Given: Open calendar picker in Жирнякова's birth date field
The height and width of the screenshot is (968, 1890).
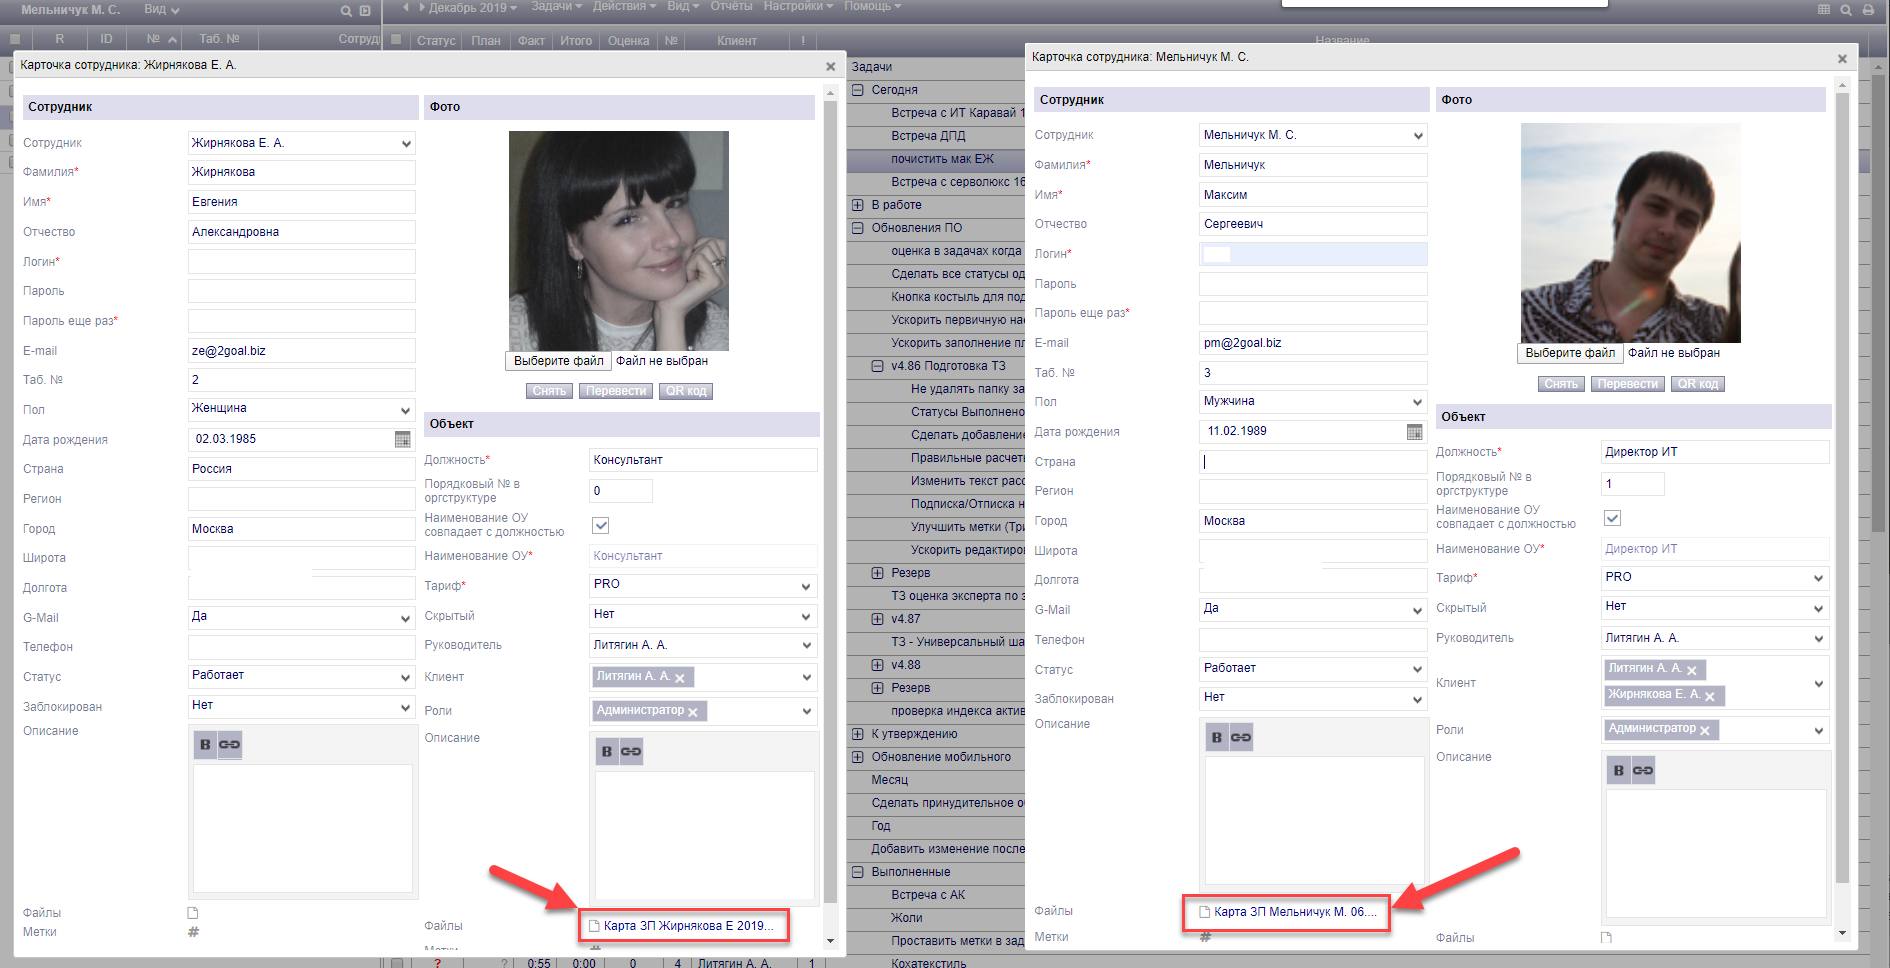Looking at the screenshot, I should [x=402, y=439].
